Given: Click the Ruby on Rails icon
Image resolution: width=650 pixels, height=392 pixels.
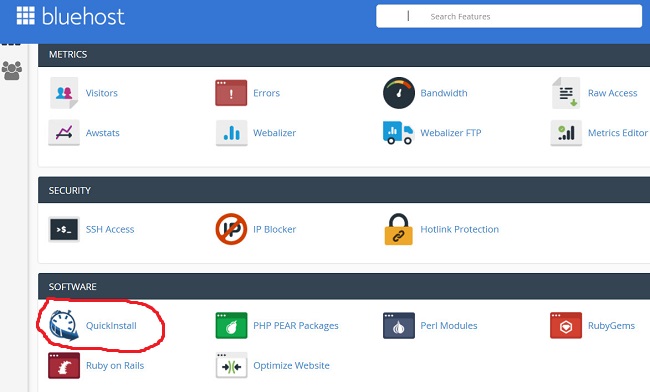Looking at the screenshot, I should point(64,365).
